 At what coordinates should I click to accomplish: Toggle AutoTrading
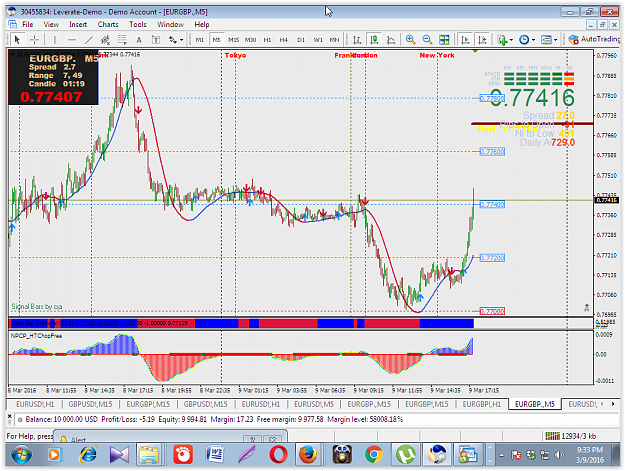(595, 39)
